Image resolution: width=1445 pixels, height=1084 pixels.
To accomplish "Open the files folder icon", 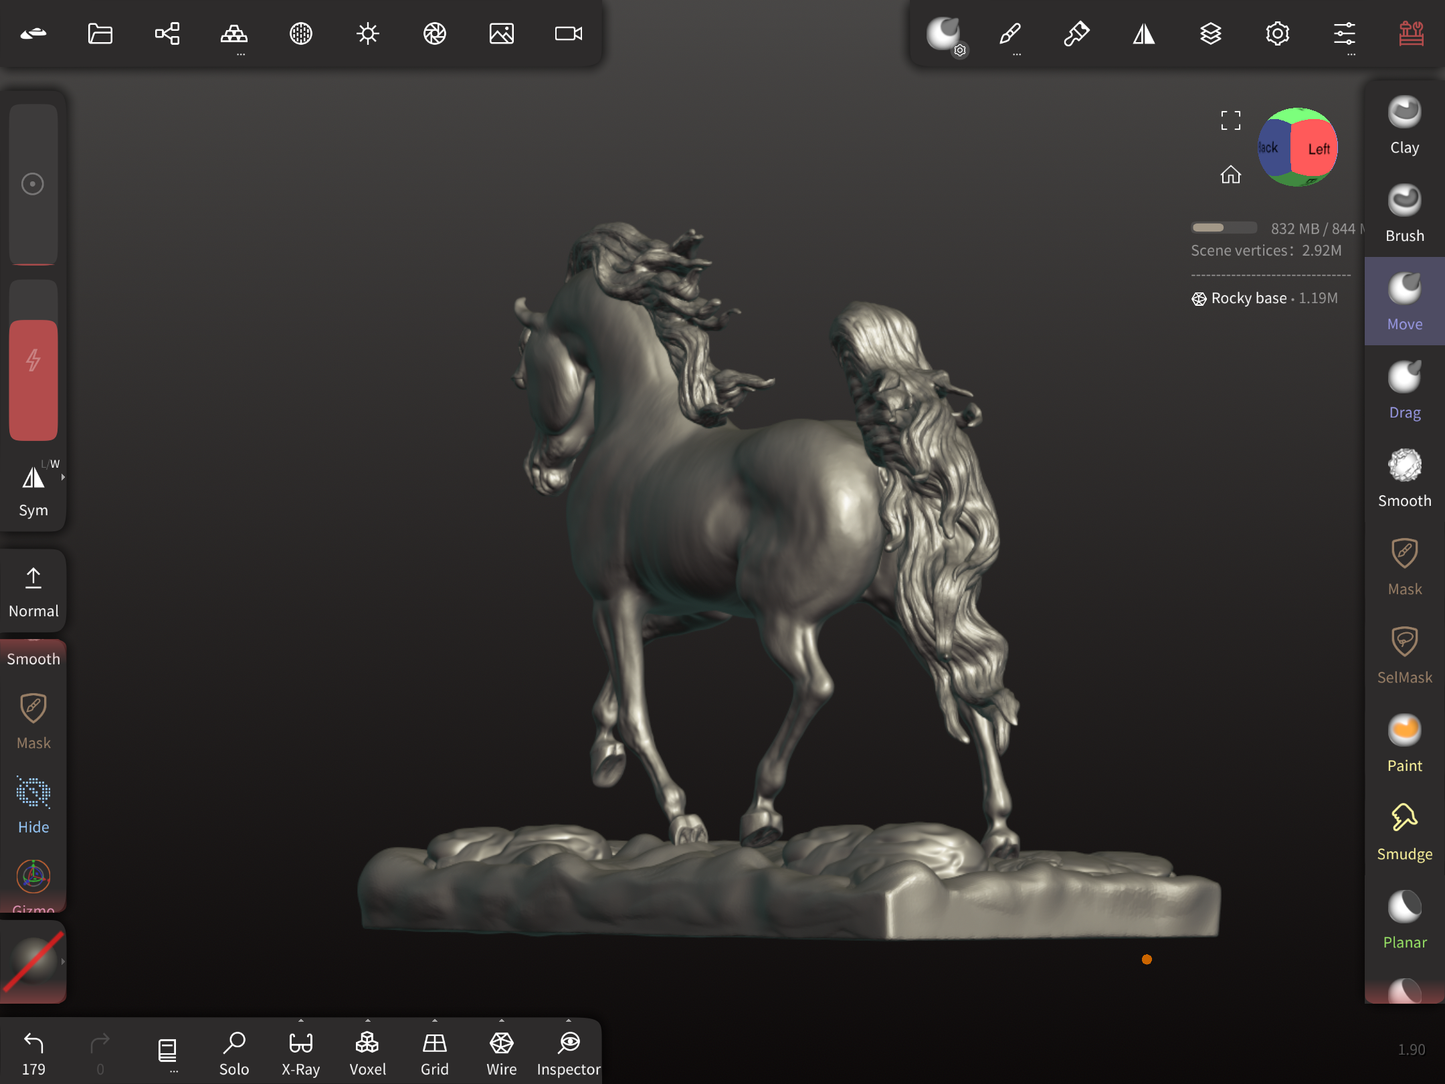I will [x=100, y=34].
